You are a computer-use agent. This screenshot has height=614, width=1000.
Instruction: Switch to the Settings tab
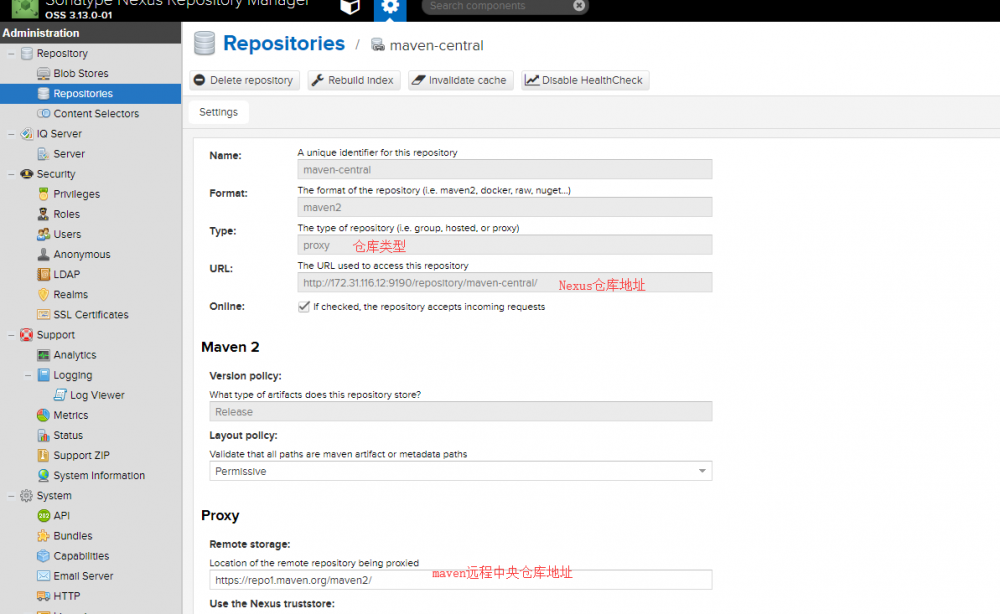(218, 112)
